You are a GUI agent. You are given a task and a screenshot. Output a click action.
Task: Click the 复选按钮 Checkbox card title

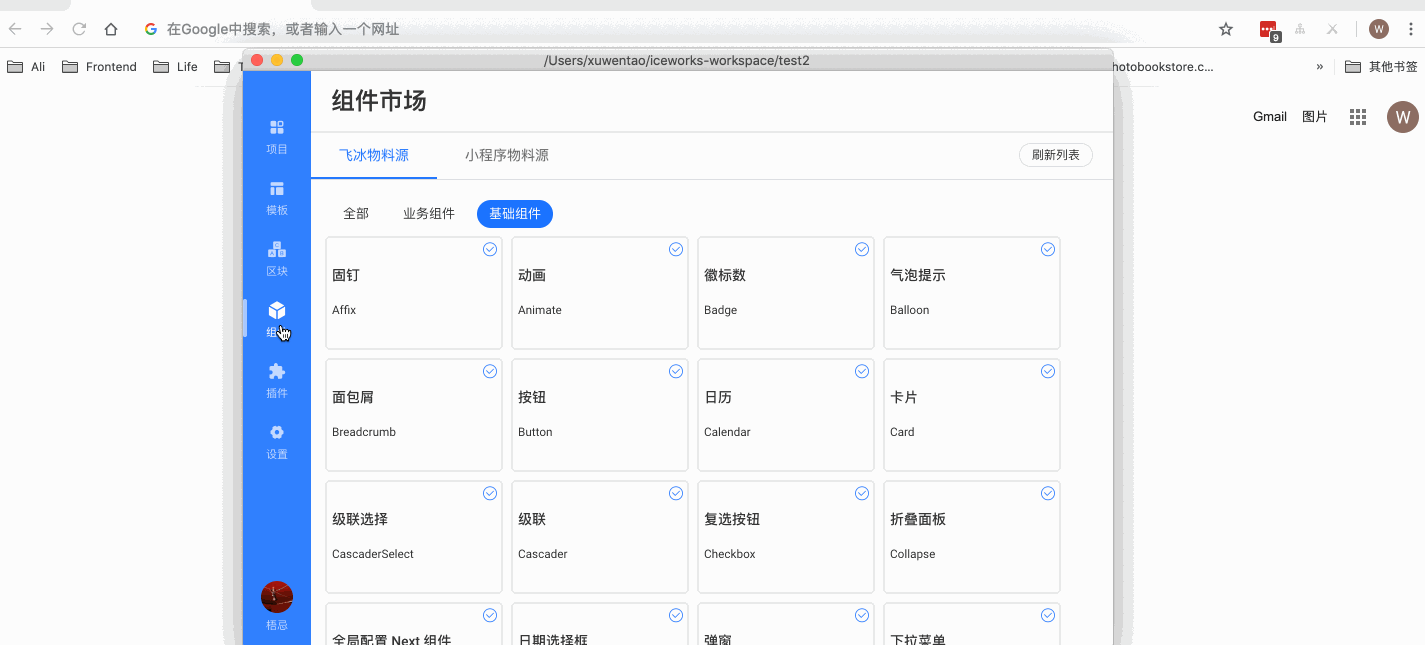(732, 519)
